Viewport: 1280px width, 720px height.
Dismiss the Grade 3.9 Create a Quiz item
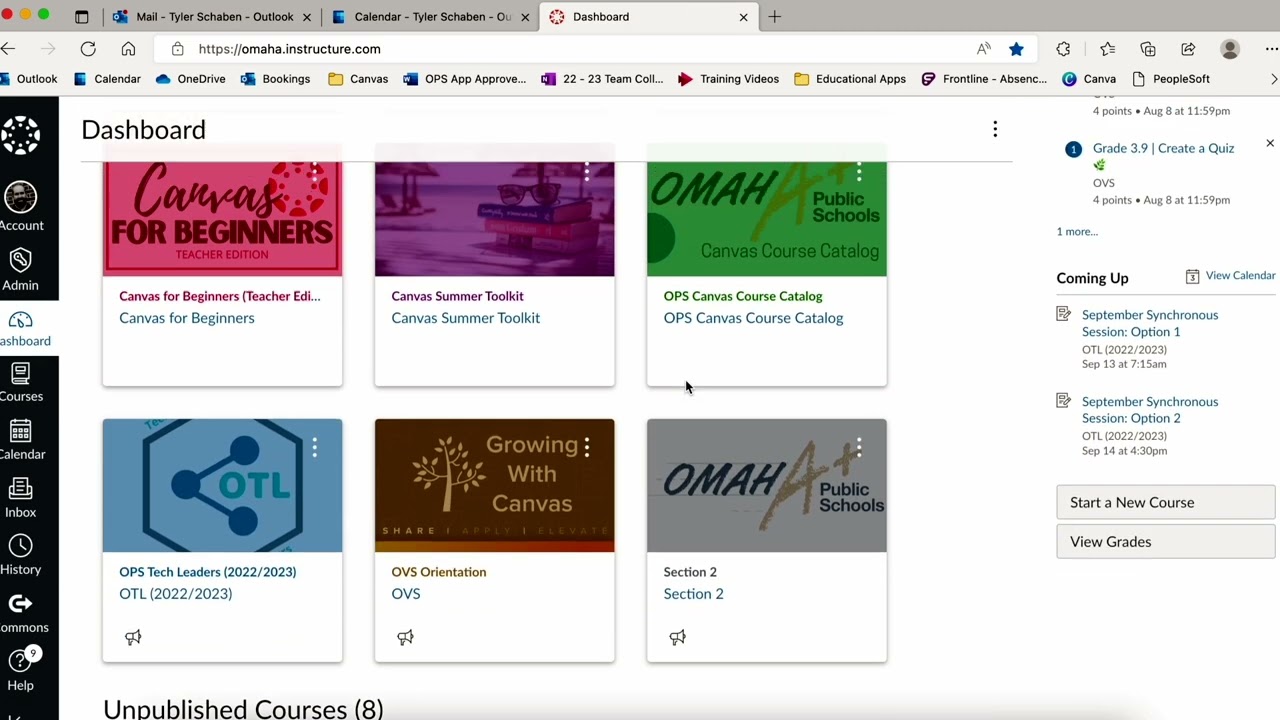pyautogui.click(x=1270, y=144)
